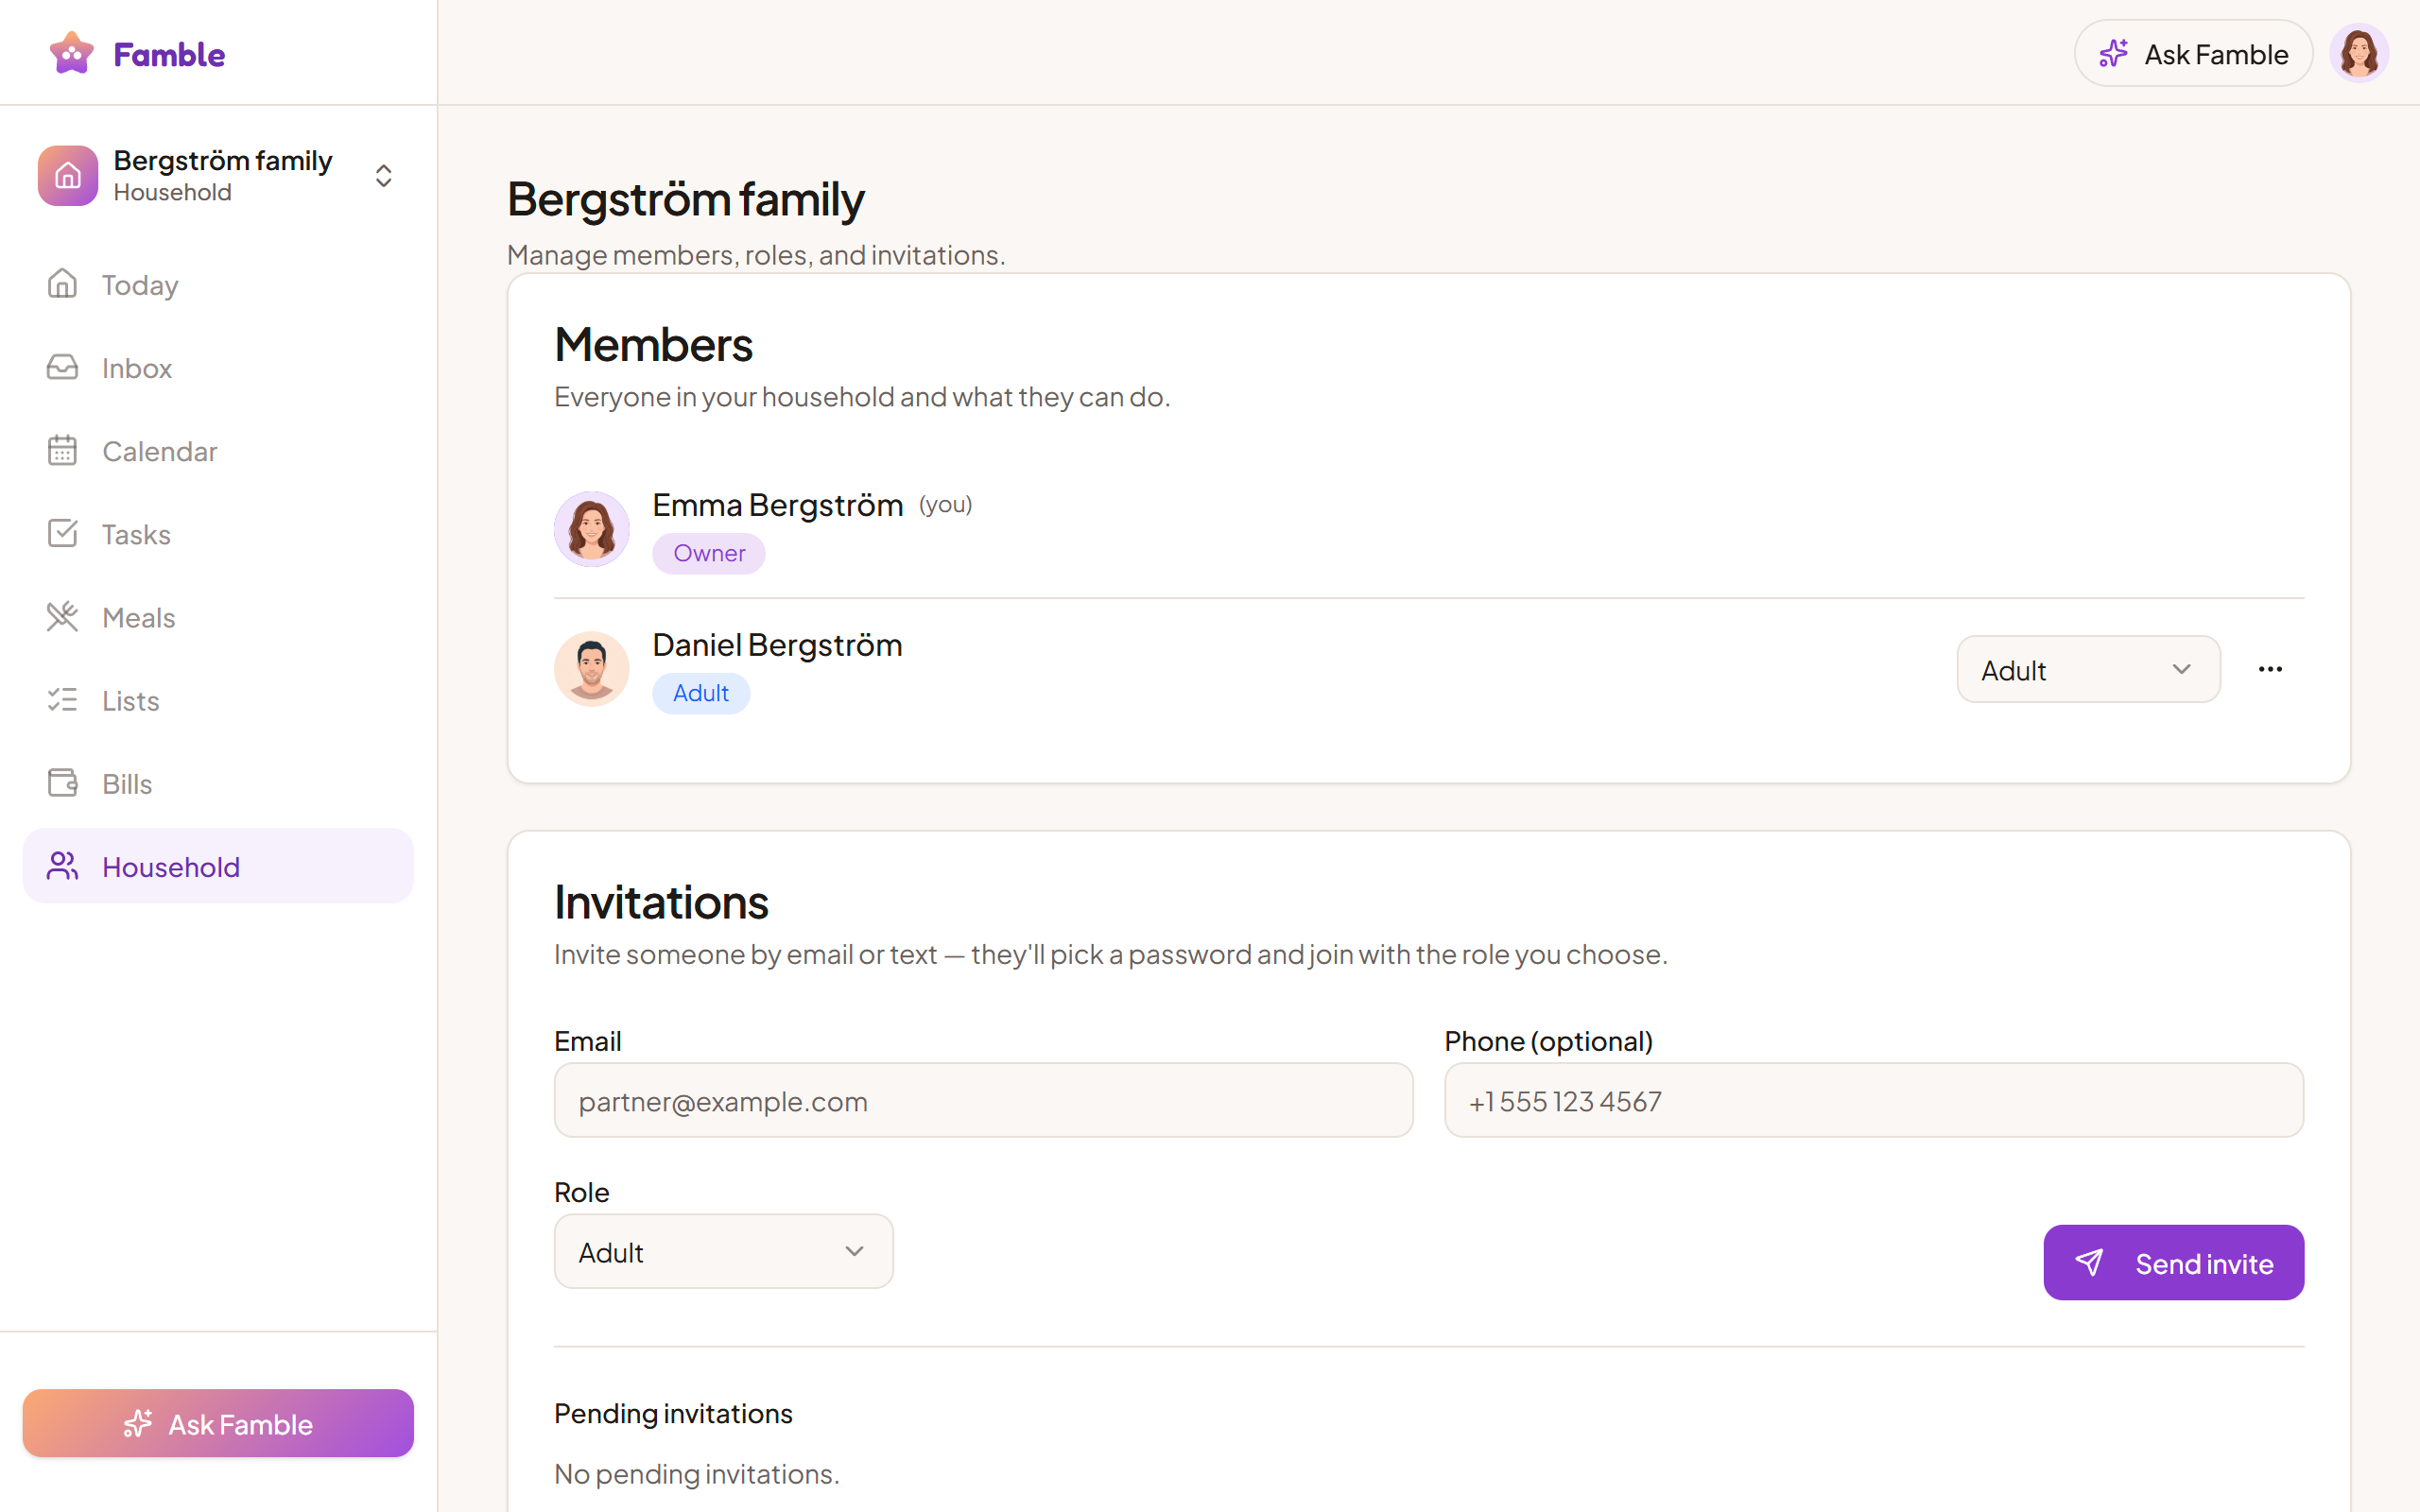Click the Members heading
The height and width of the screenshot is (1512, 2420).
click(653, 345)
